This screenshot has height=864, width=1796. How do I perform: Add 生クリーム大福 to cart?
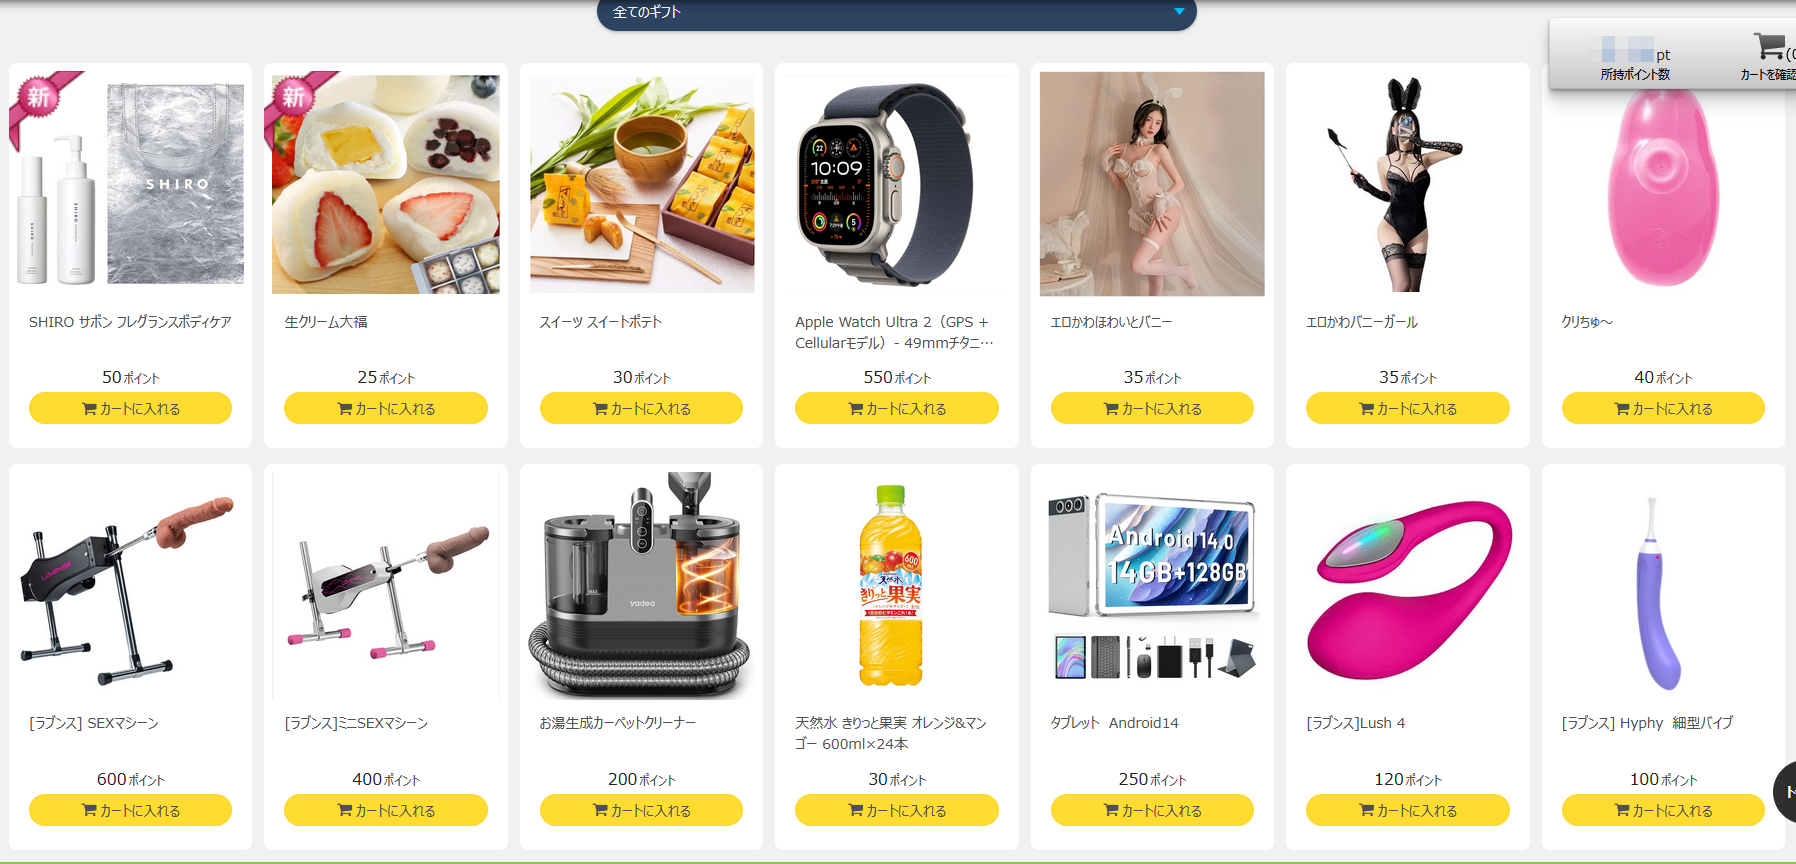click(386, 408)
